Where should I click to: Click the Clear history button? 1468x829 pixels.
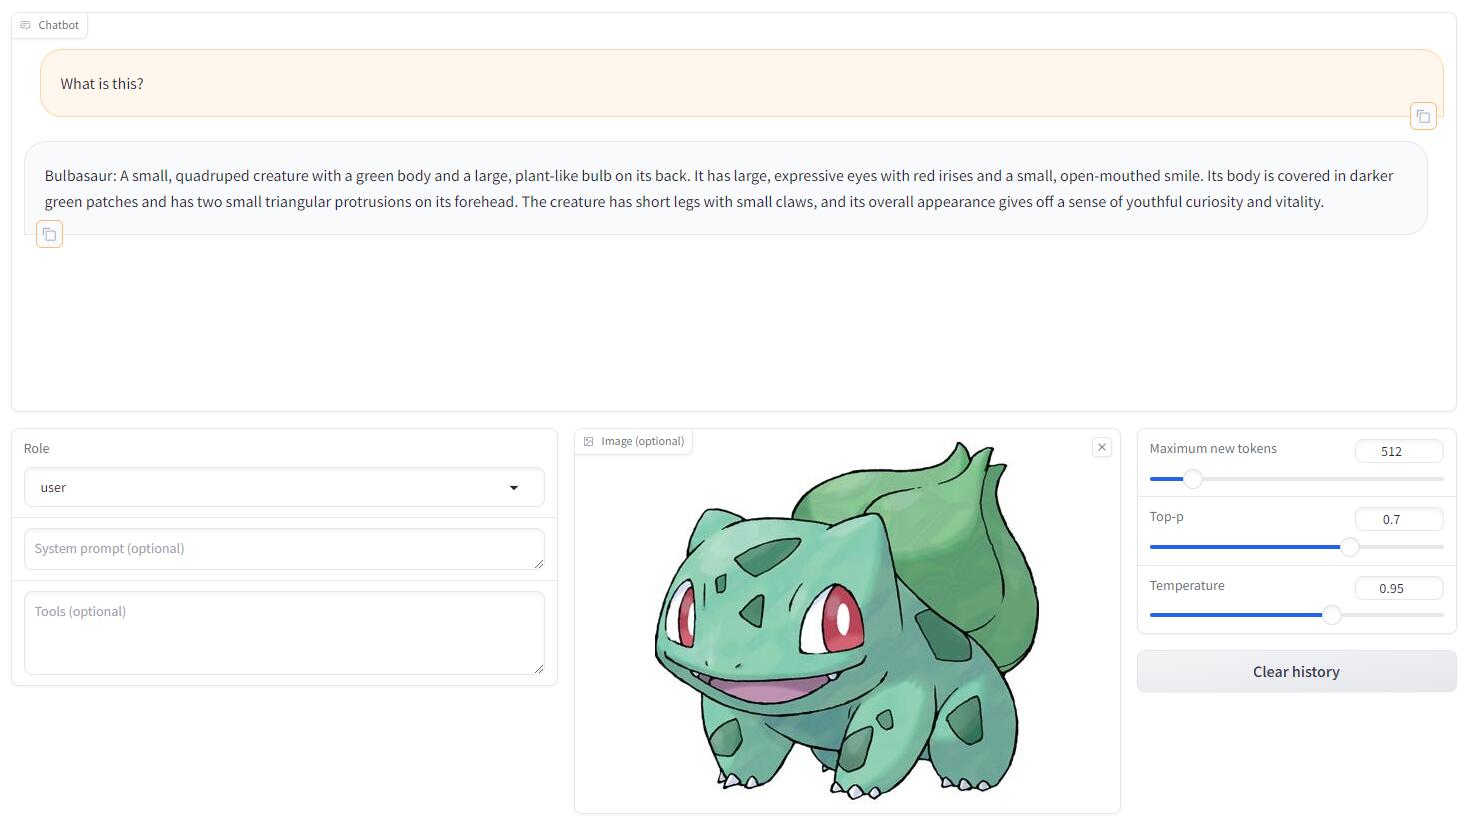tap(1296, 672)
